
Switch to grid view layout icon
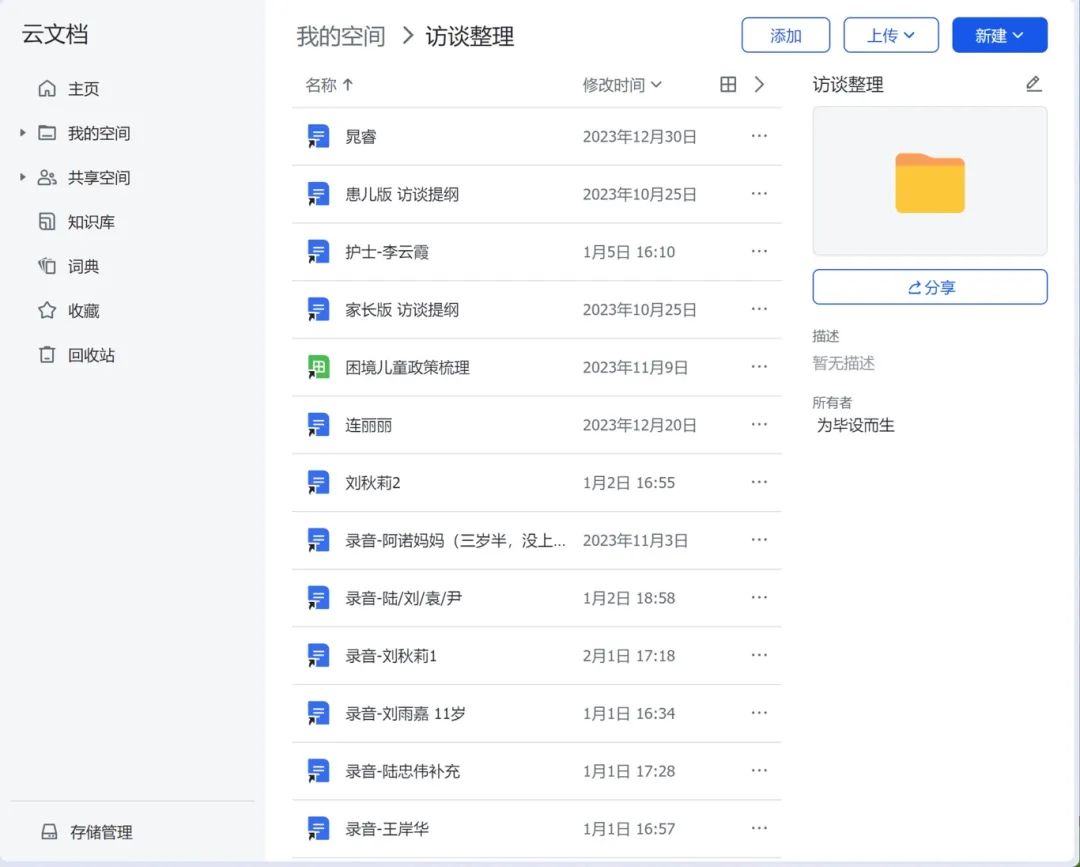tap(728, 85)
